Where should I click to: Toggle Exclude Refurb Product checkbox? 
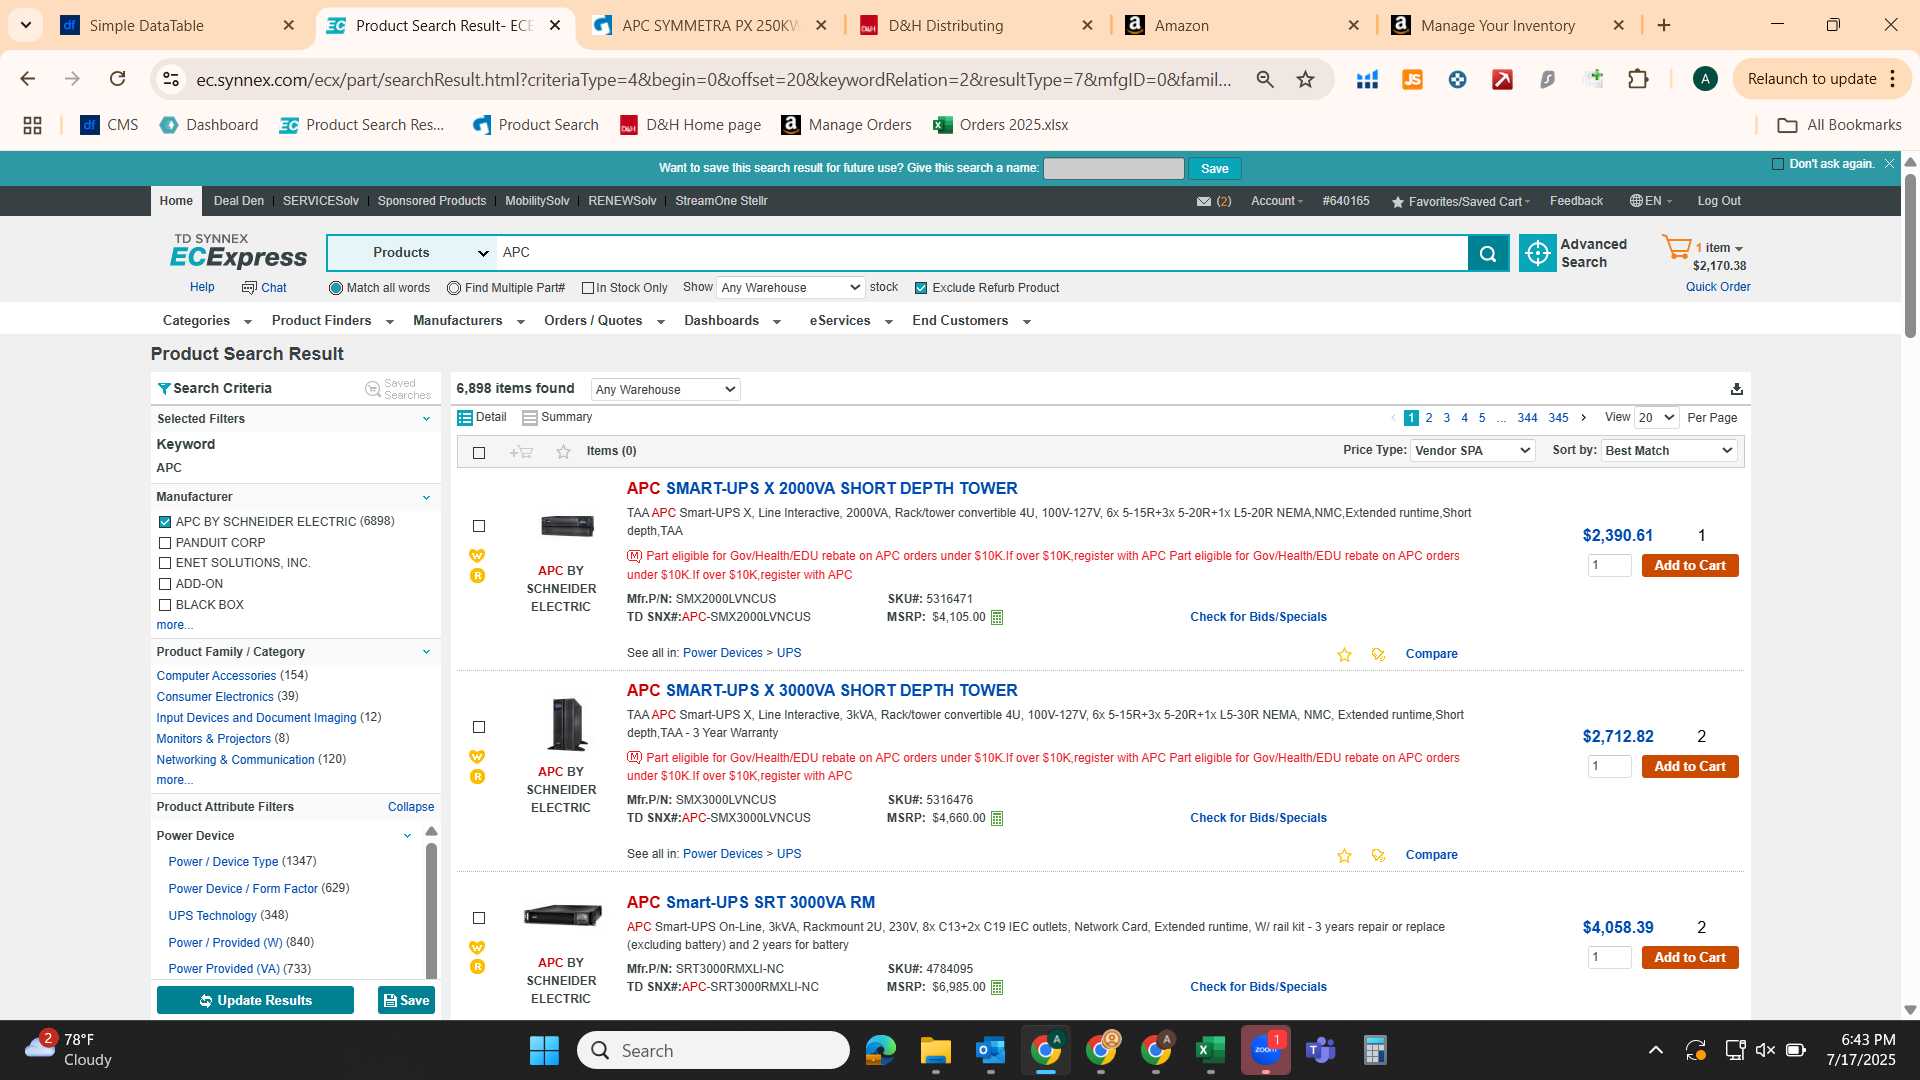coord(921,288)
